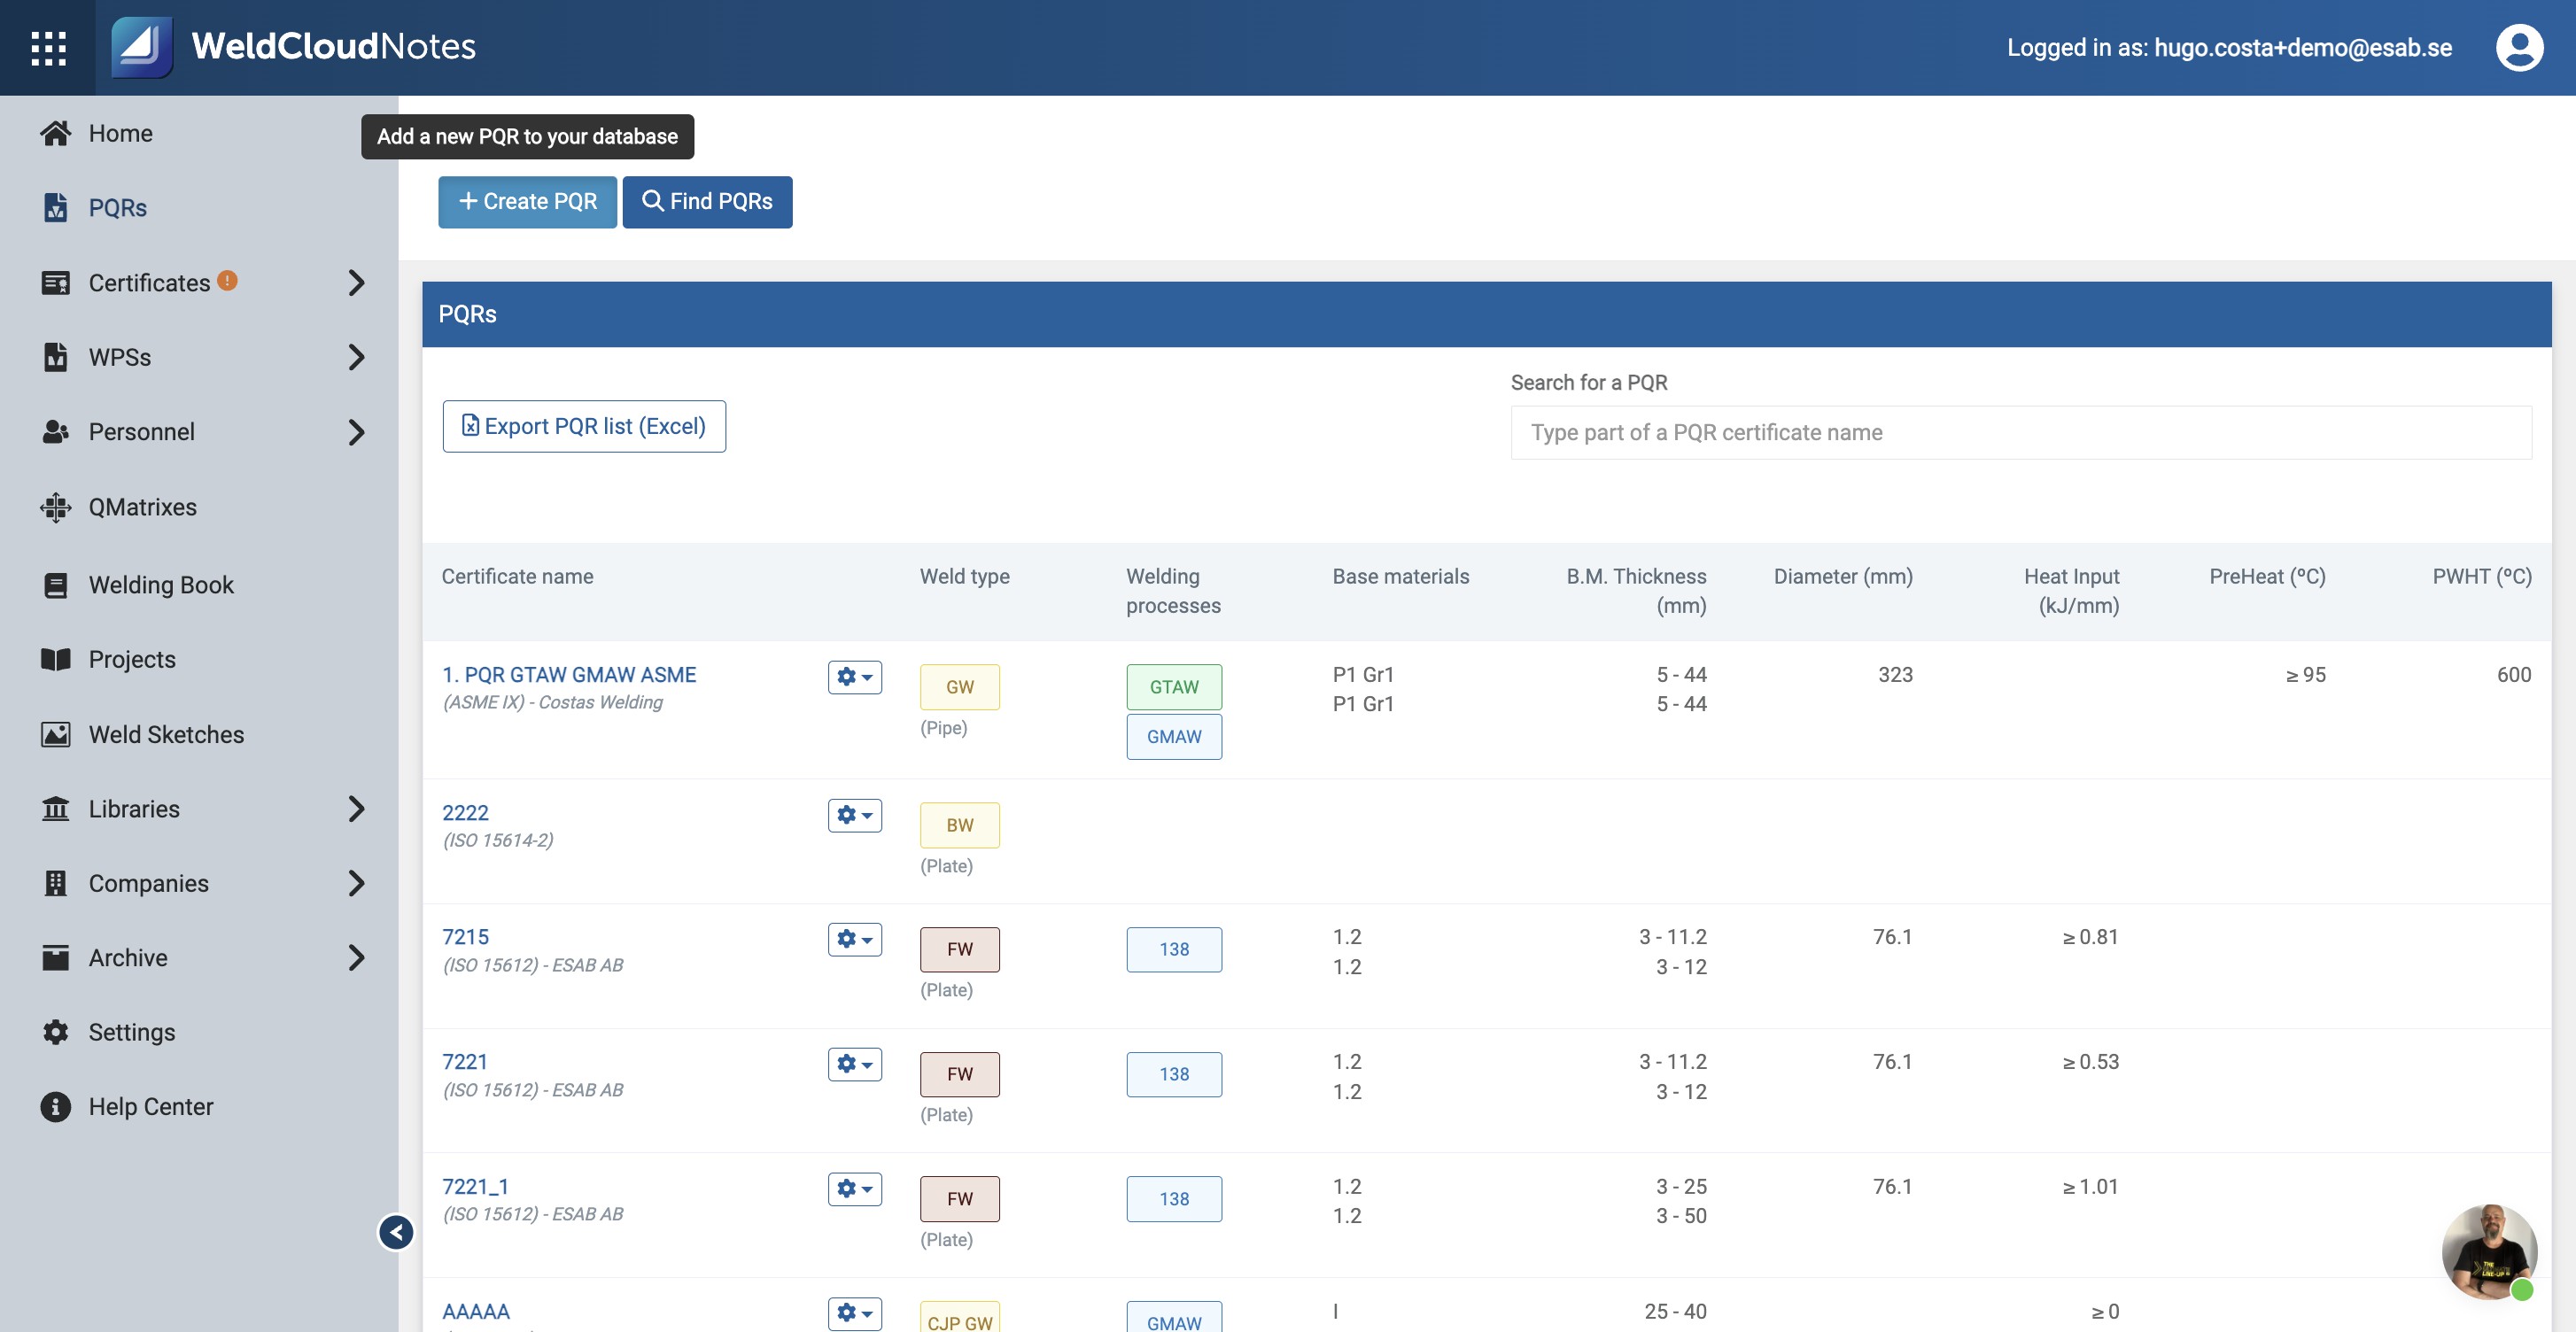Open gear dropdown for PQR 7221_1
This screenshot has height=1332, width=2576.
(x=854, y=1189)
